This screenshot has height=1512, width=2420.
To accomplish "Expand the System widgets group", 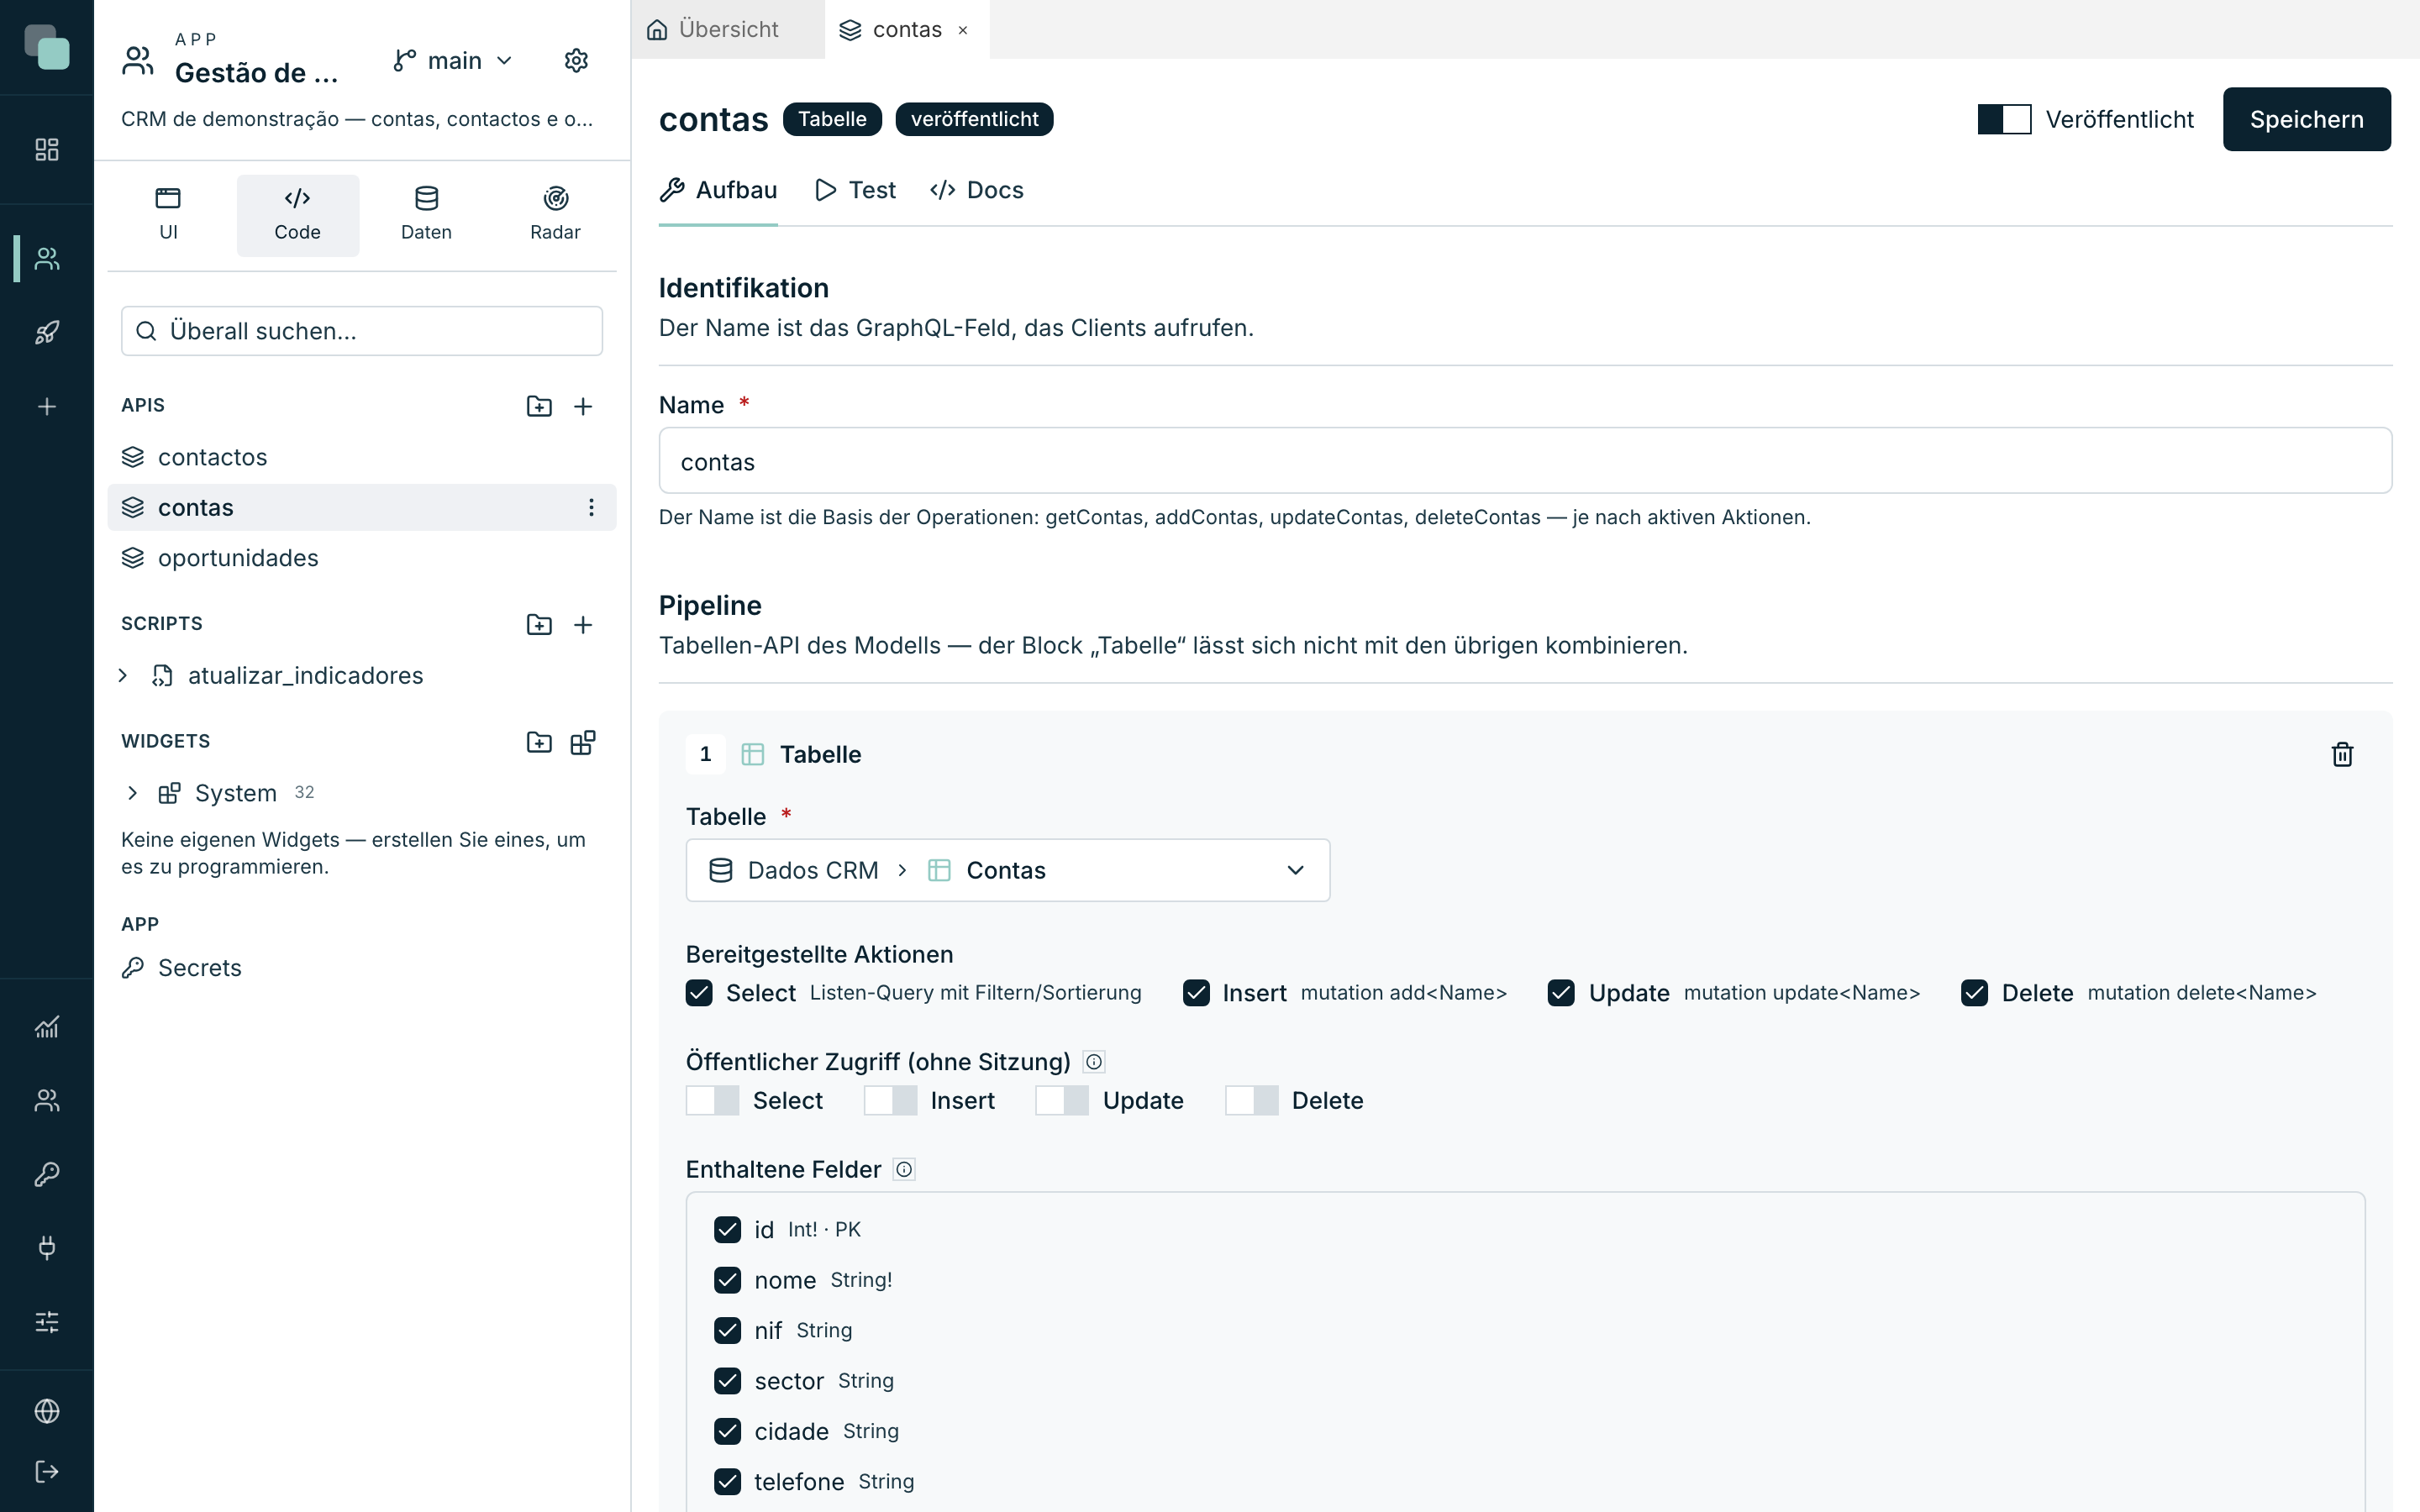I will [x=132, y=793].
